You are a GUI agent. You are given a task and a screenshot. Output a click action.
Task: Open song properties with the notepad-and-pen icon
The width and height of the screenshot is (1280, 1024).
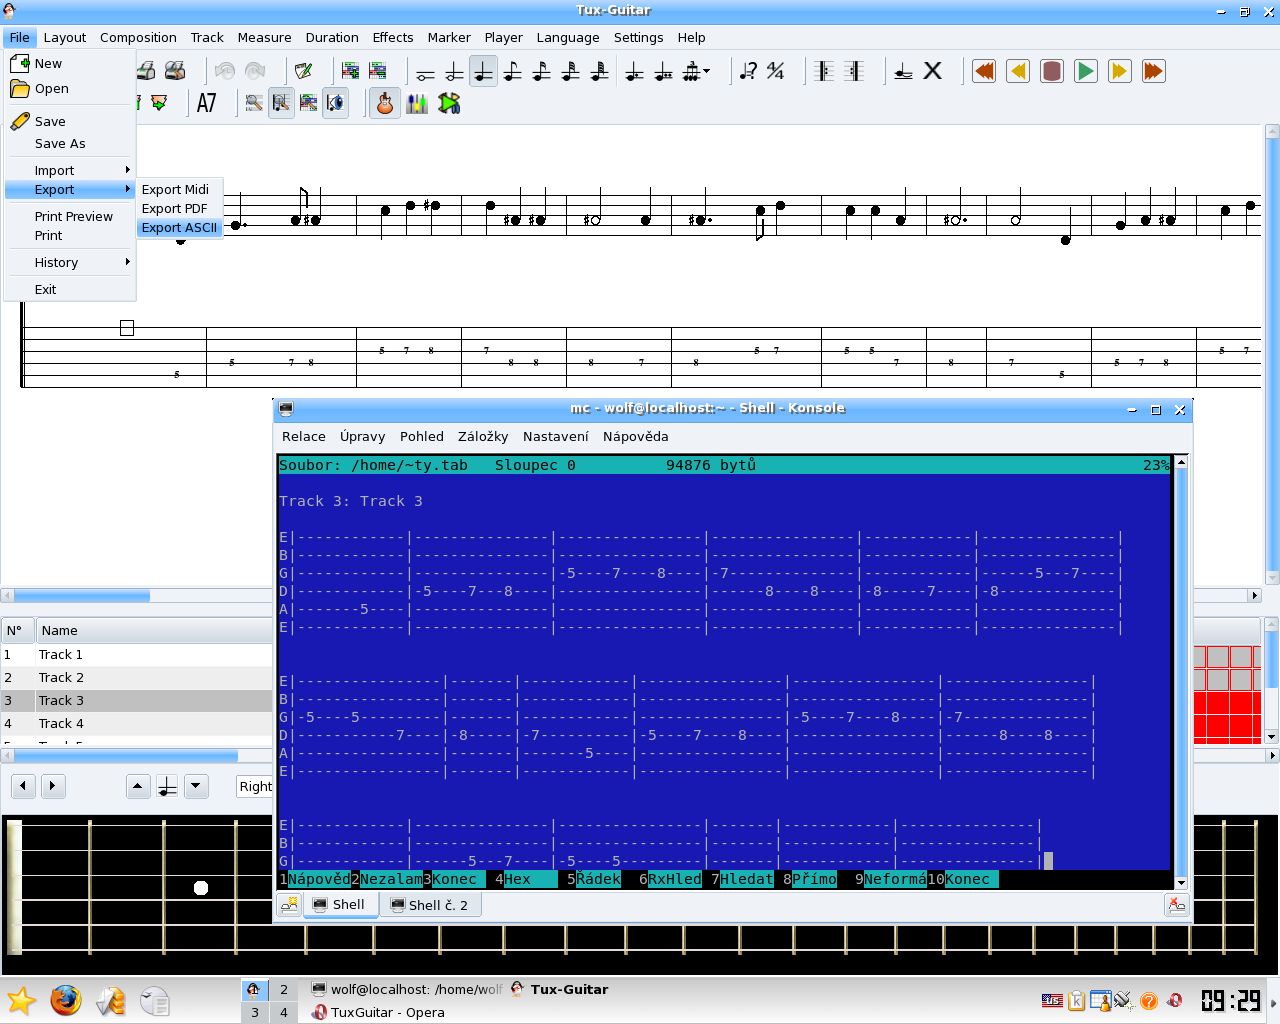tap(303, 71)
